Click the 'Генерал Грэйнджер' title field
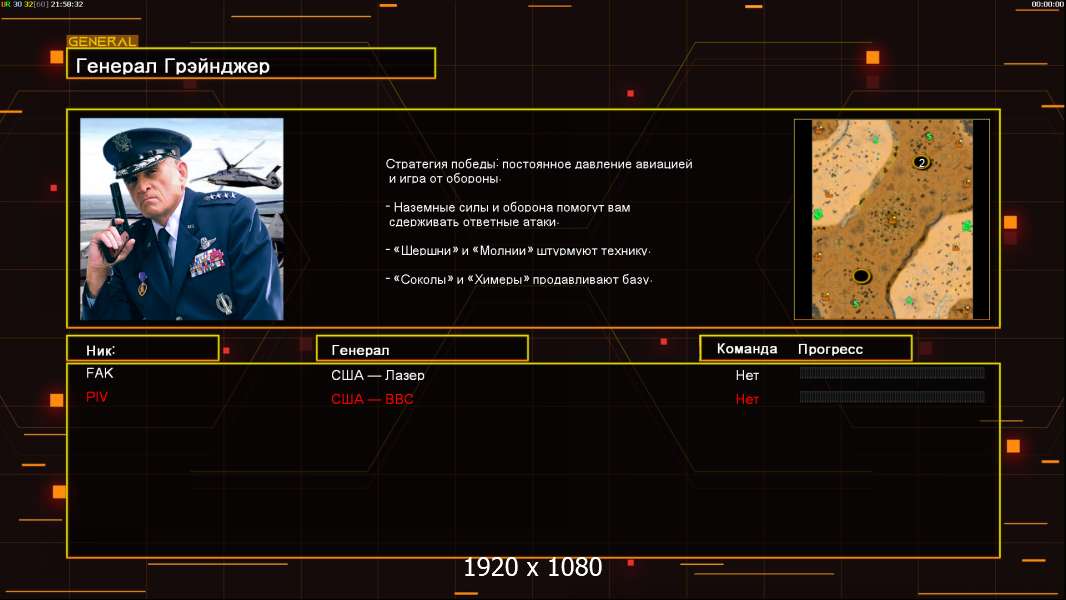1066x600 pixels. click(x=251, y=63)
